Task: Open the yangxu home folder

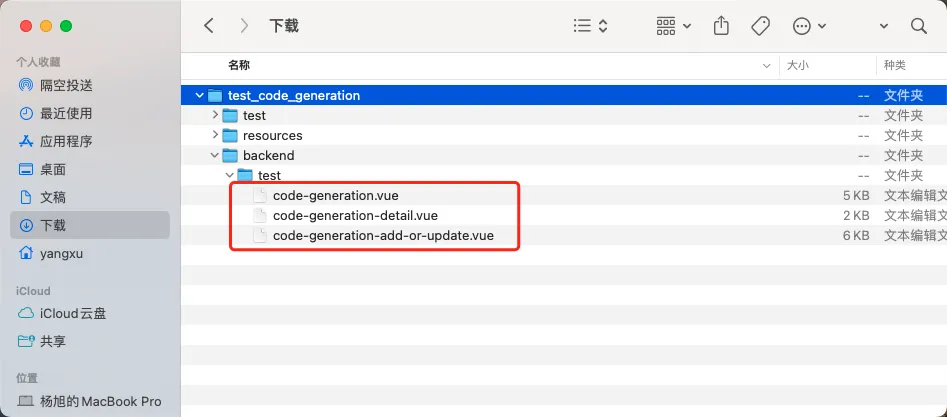Action: click(x=62, y=253)
